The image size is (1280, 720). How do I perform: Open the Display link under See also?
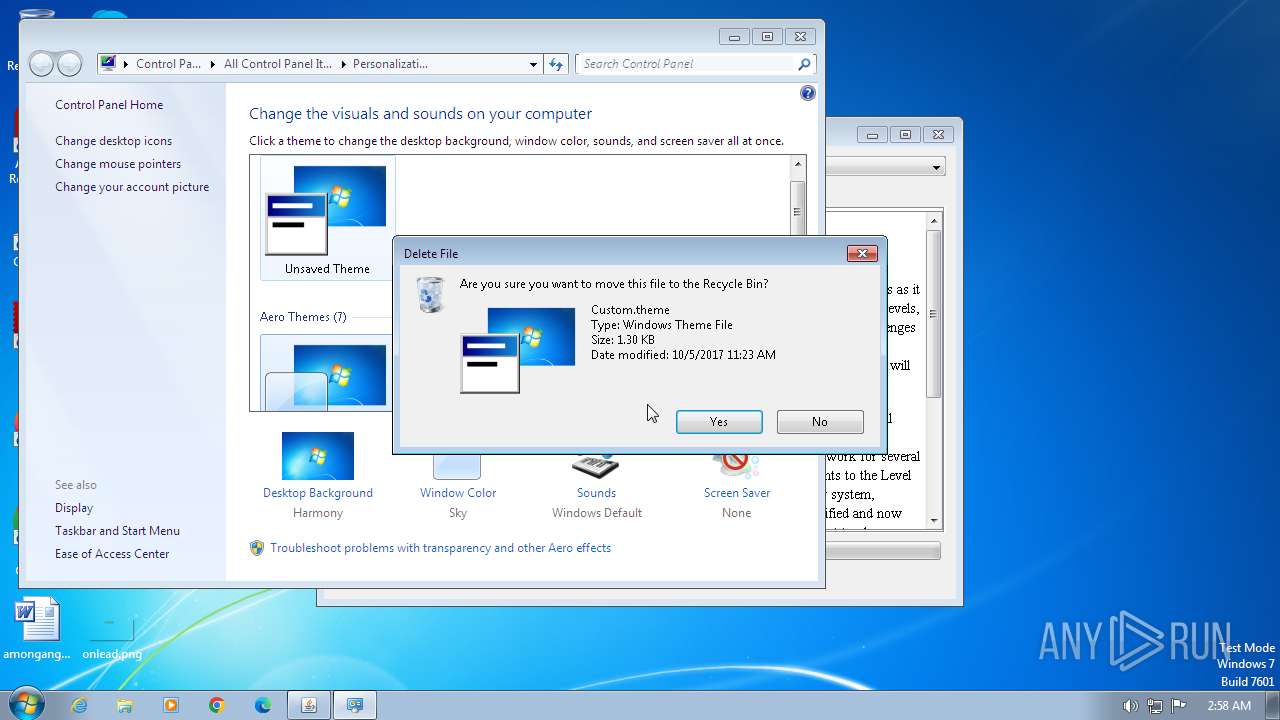(x=74, y=508)
